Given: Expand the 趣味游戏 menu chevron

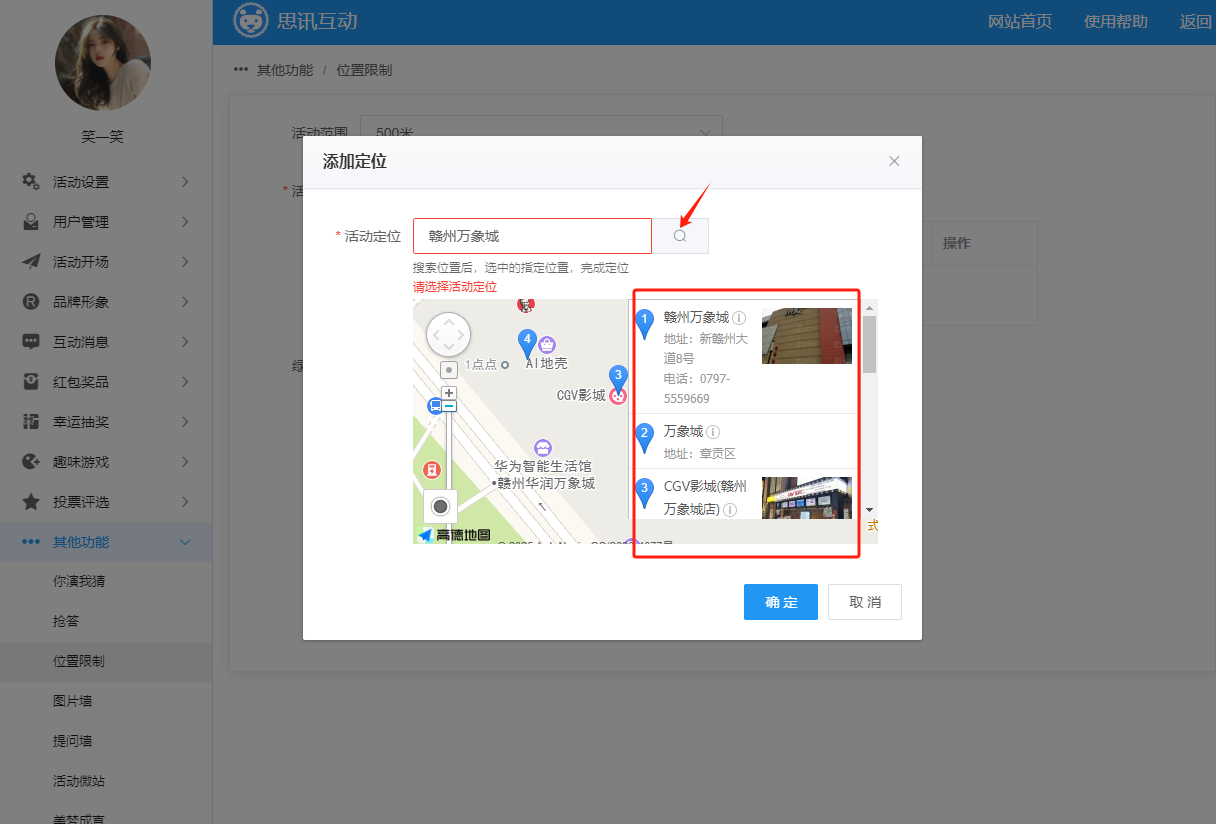Looking at the screenshot, I should point(185,461).
